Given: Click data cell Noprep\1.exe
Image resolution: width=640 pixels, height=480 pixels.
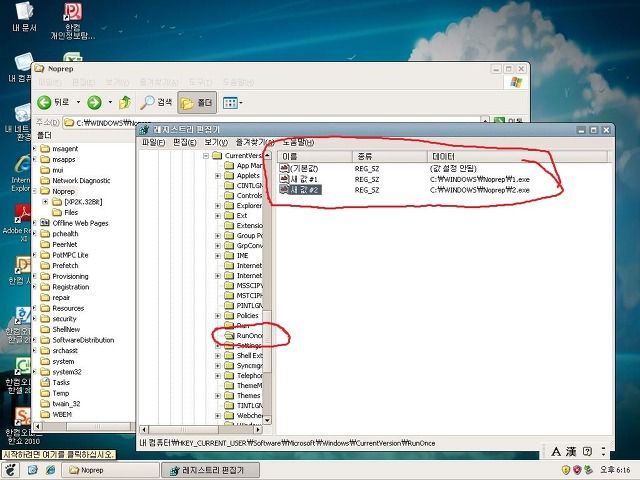Looking at the screenshot, I should pos(480,179).
